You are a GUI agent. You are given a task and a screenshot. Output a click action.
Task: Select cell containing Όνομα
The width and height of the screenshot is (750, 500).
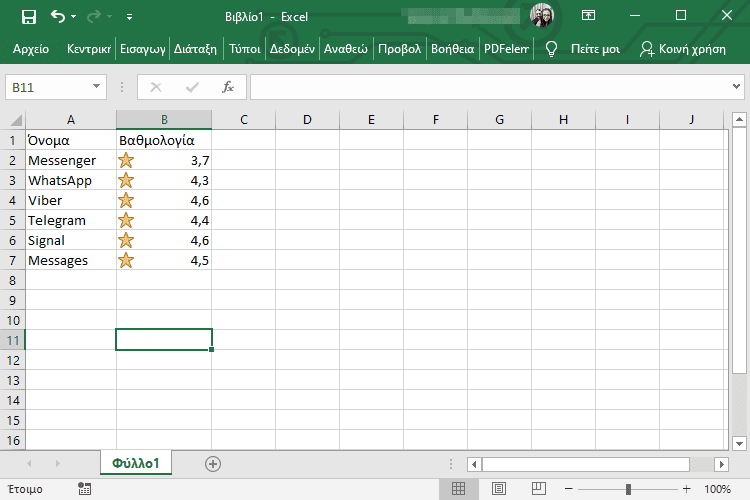(x=71, y=140)
